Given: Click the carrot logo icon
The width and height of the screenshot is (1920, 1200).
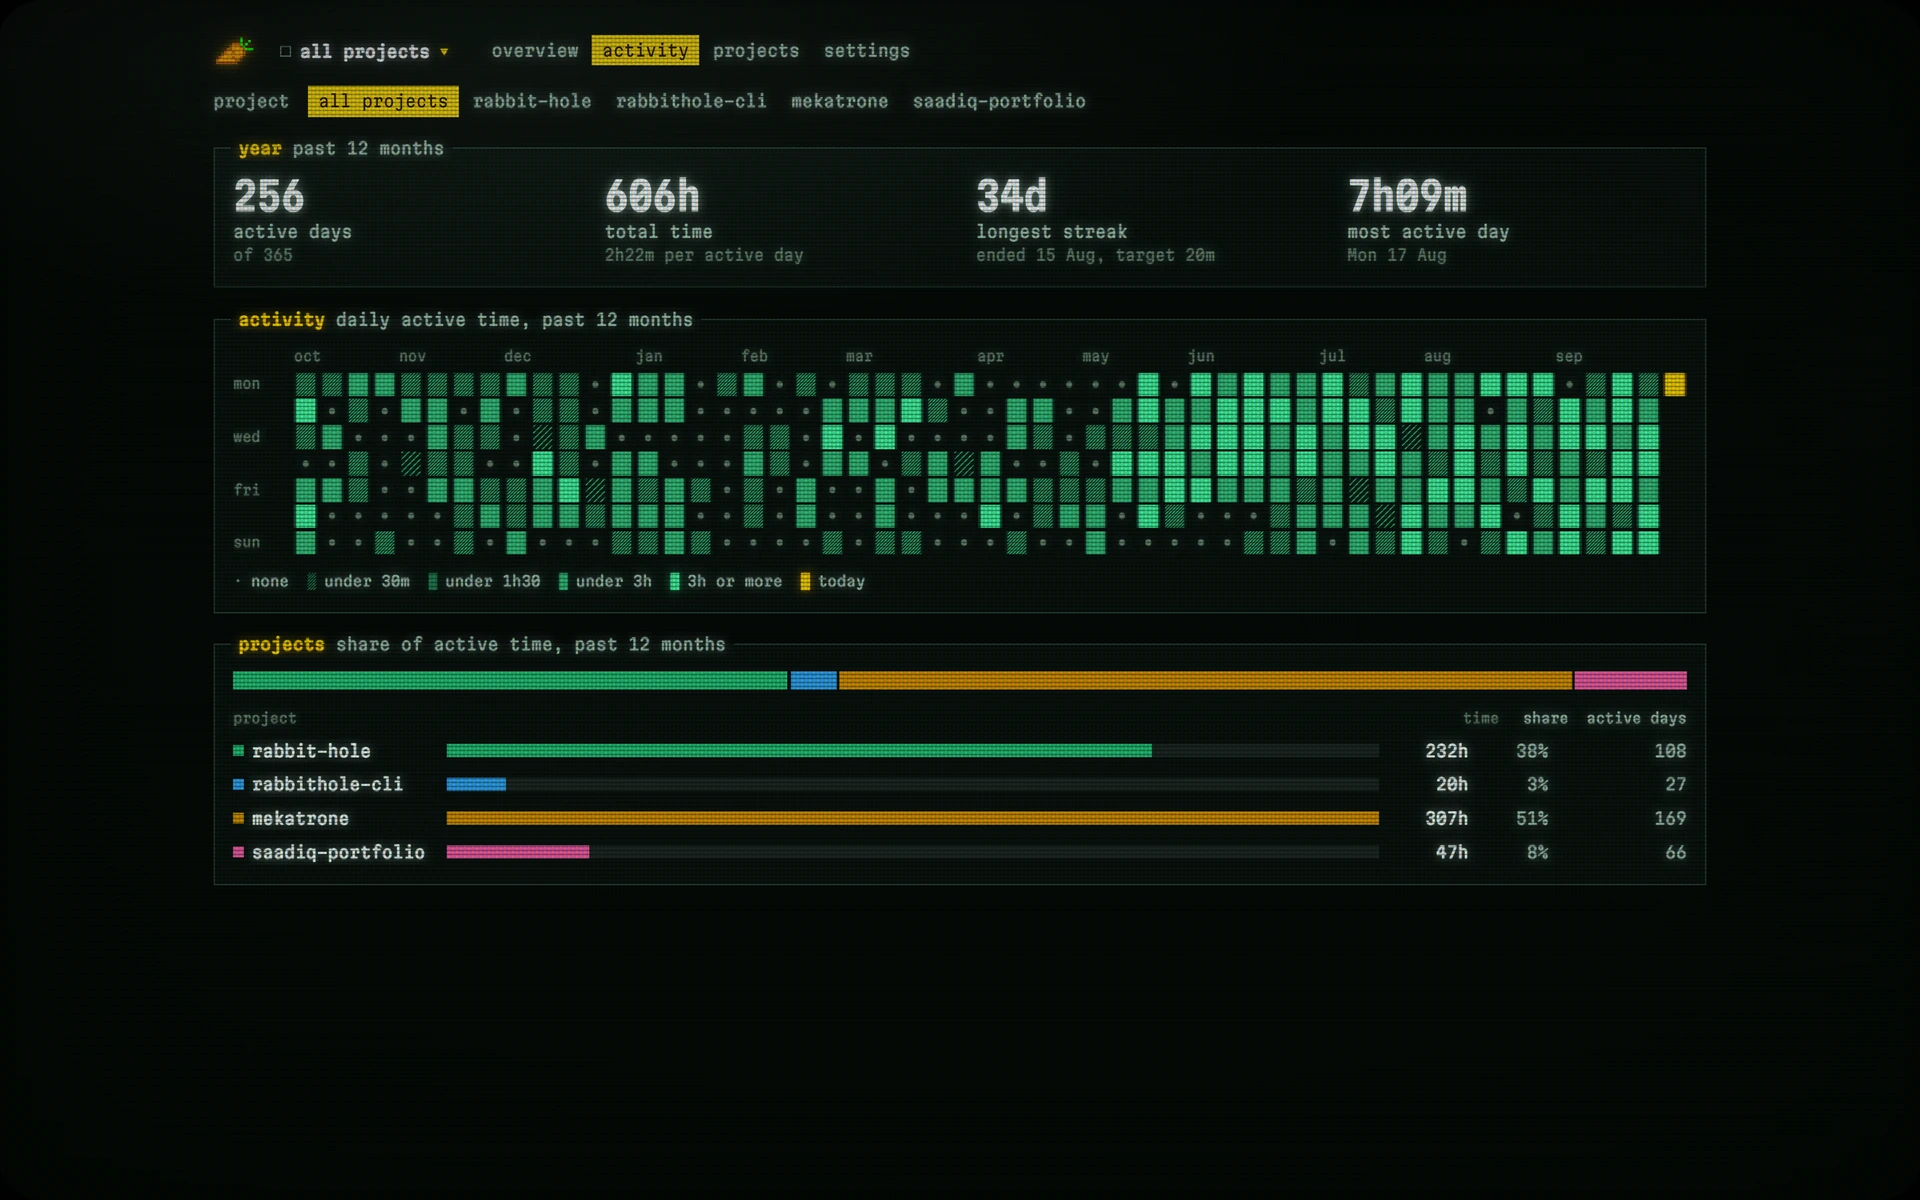Looking at the screenshot, I should (234, 51).
